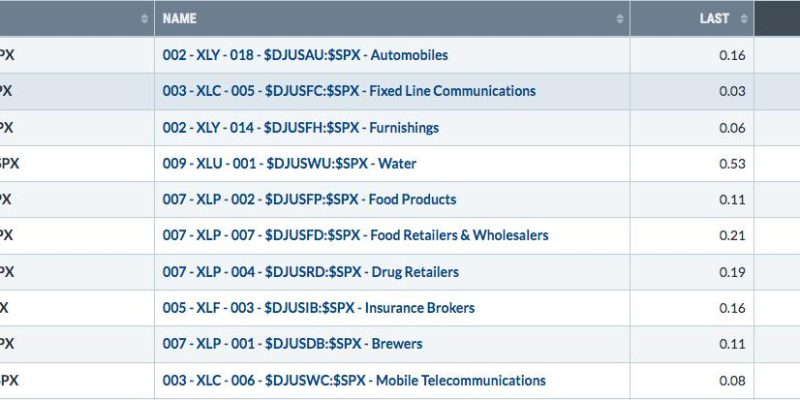Click the 0.53 last value for Water
800x400 pixels.
click(x=732, y=164)
